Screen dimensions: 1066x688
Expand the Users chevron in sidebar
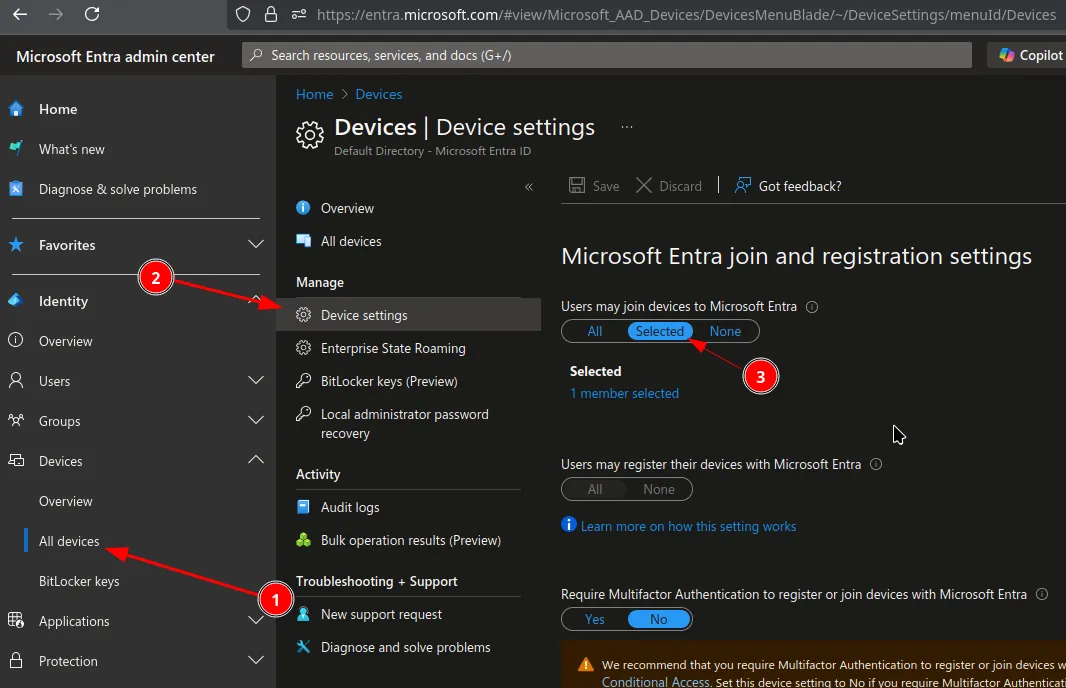pyautogui.click(x=256, y=380)
